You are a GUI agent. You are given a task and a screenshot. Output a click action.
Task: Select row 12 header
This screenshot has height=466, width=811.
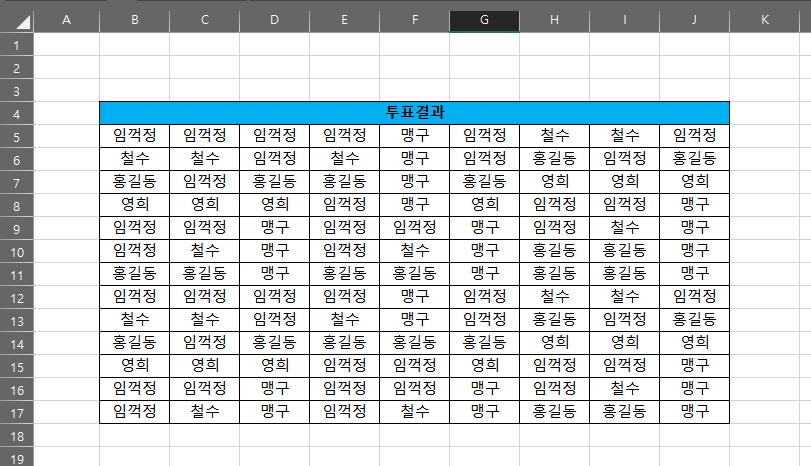[17, 298]
